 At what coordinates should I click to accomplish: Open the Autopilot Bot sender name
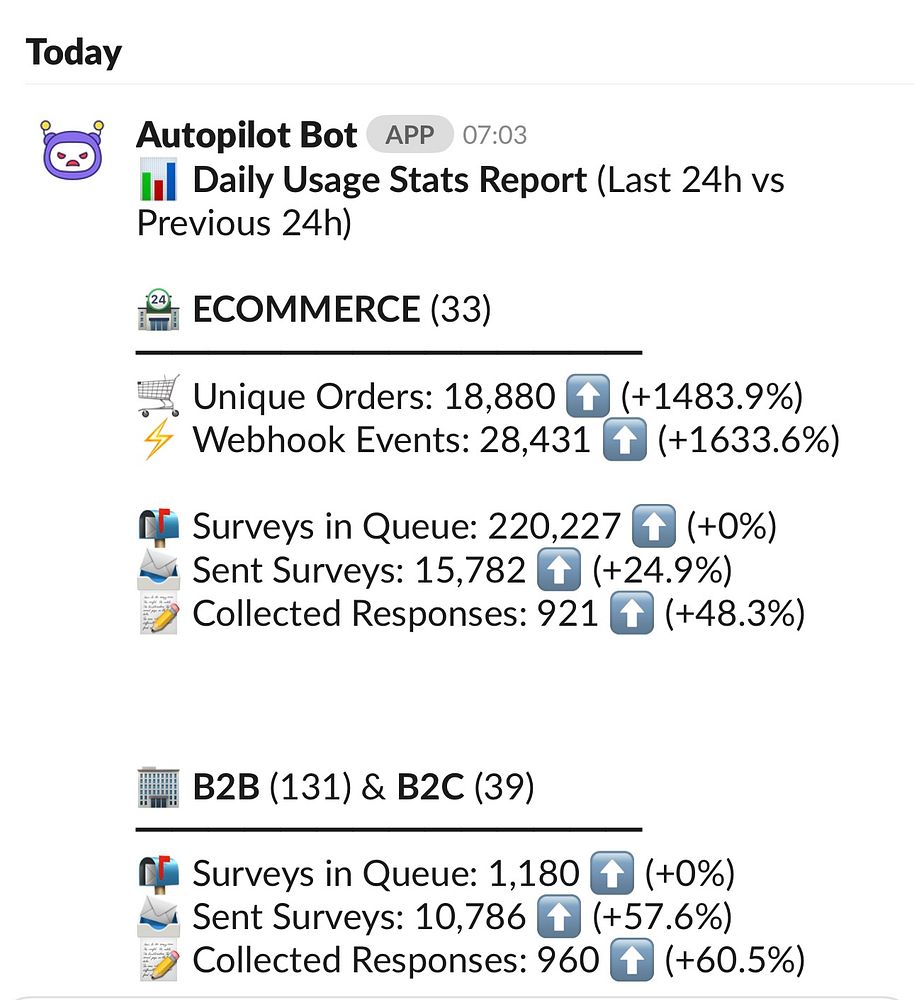246,135
